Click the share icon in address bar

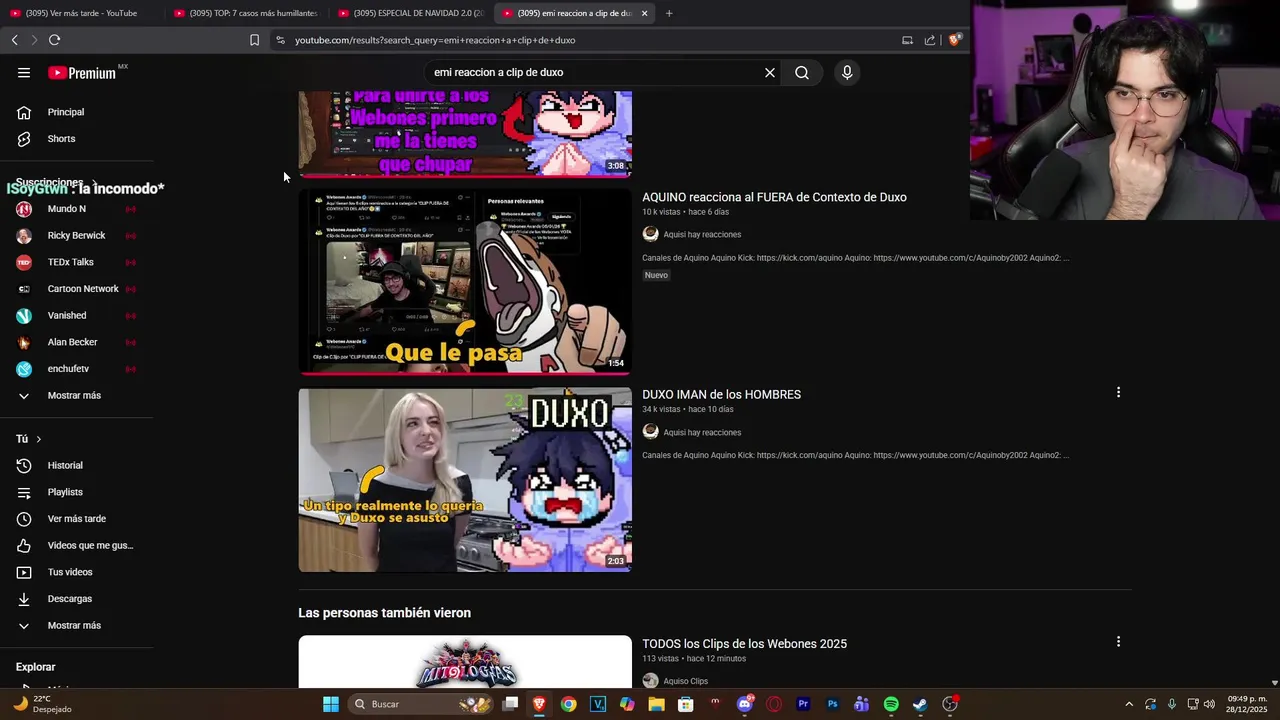tap(930, 40)
